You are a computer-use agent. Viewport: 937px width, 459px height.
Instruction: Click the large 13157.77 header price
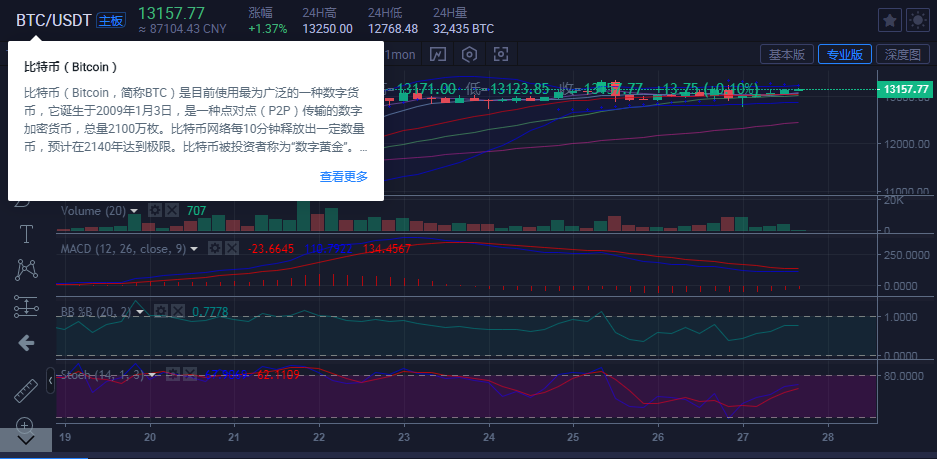(172, 13)
